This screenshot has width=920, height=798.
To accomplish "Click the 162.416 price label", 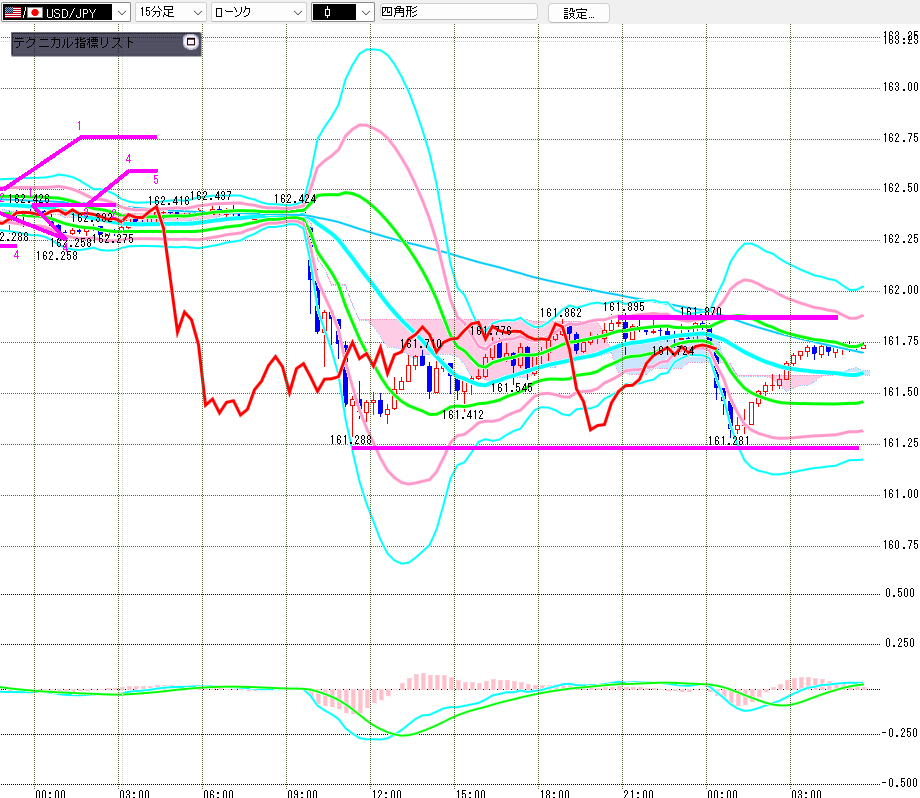I will point(169,201).
